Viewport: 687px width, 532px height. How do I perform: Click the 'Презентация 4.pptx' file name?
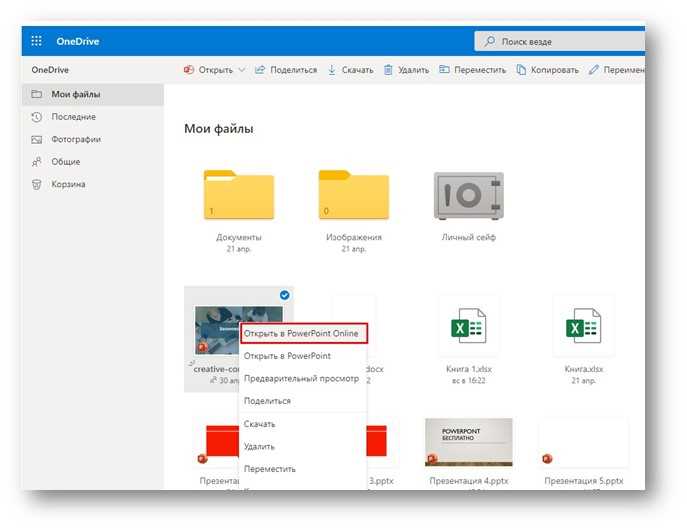click(x=469, y=481)
